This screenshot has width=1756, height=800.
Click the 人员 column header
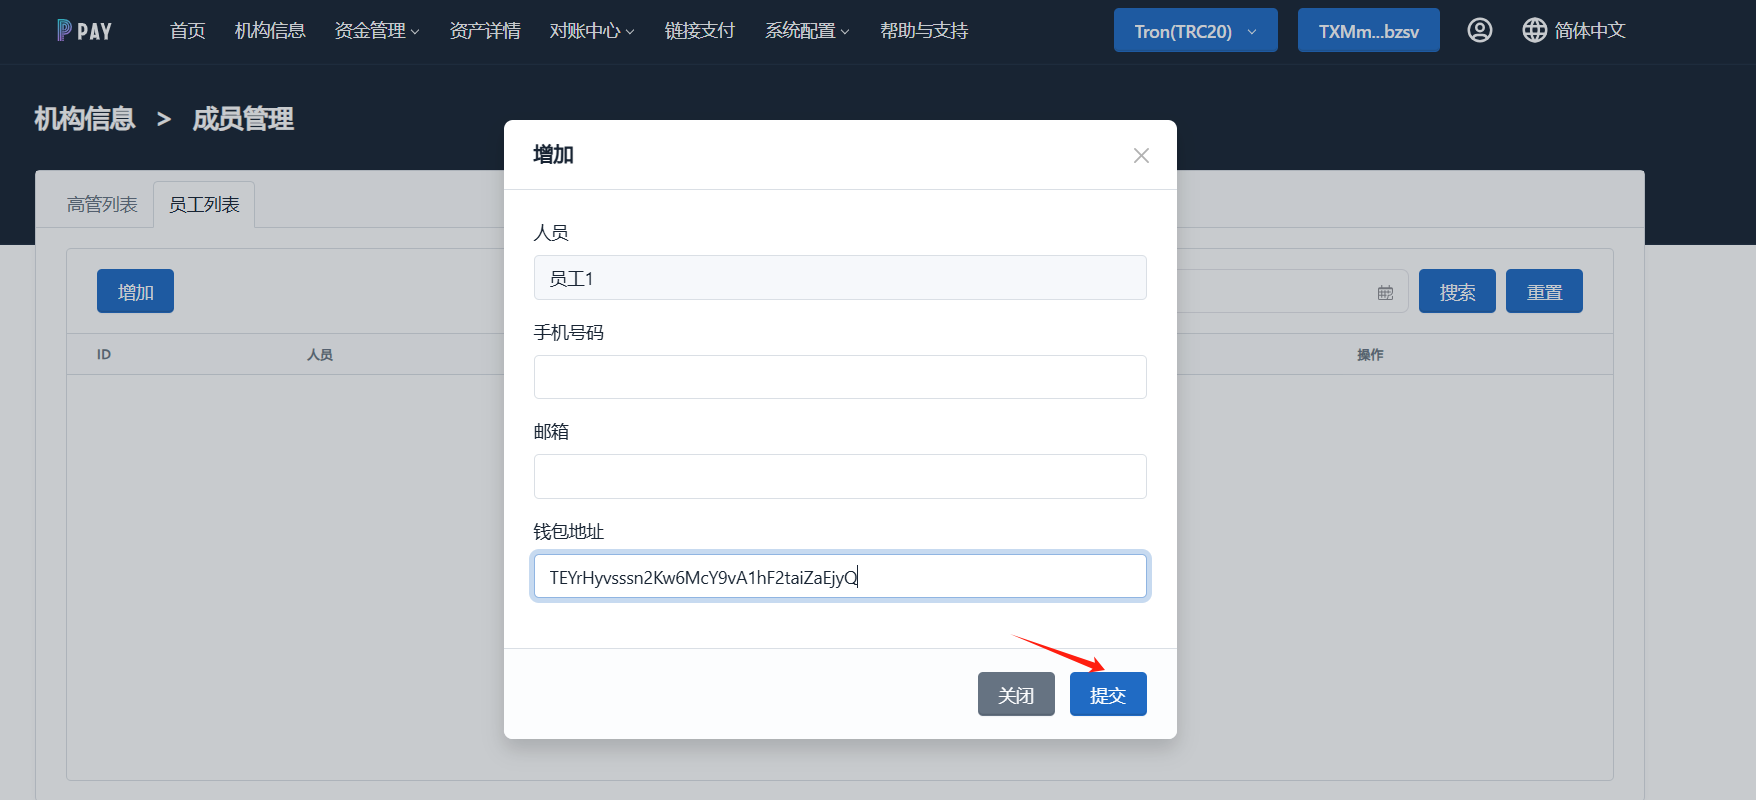tap(320, 354)
